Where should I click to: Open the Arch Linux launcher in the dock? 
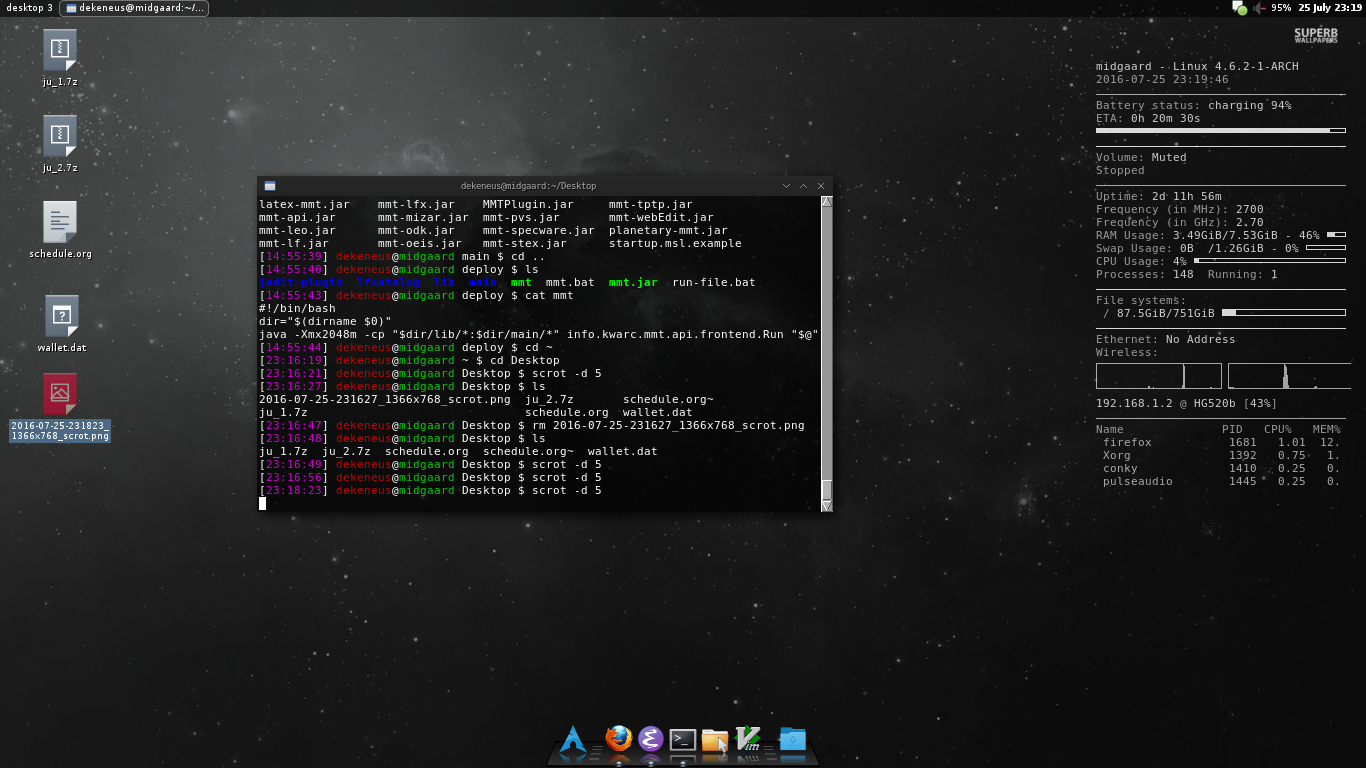point(572,740)
